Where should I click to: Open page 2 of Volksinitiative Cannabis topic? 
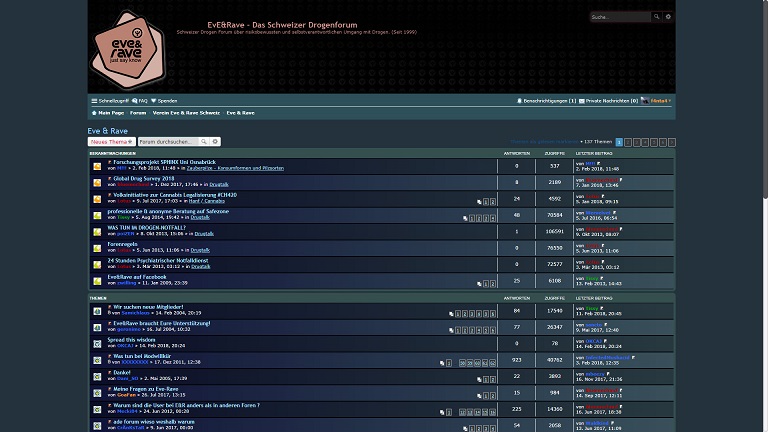[493, 202]
